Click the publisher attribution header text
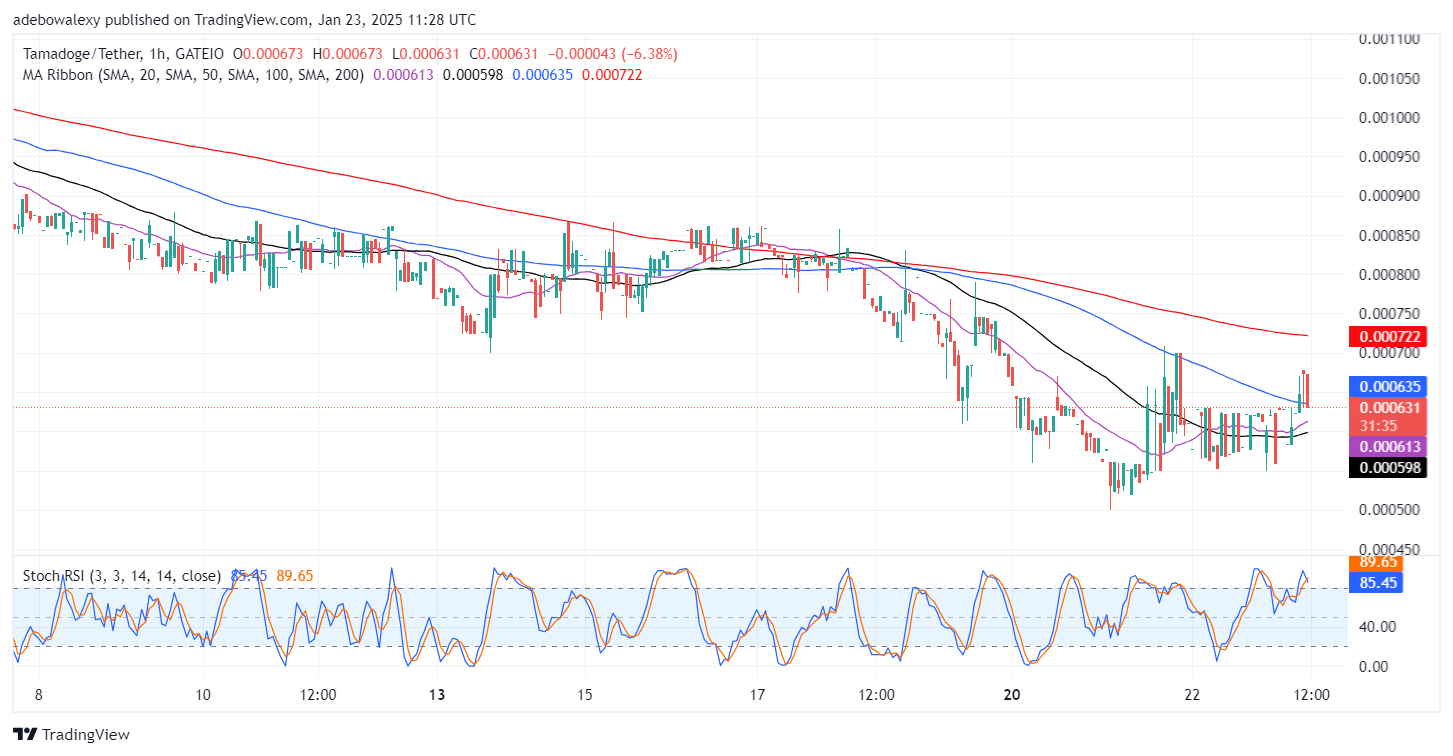This screenshot has height=756, width=1453. pyautogui.click(x=245, y=20)
